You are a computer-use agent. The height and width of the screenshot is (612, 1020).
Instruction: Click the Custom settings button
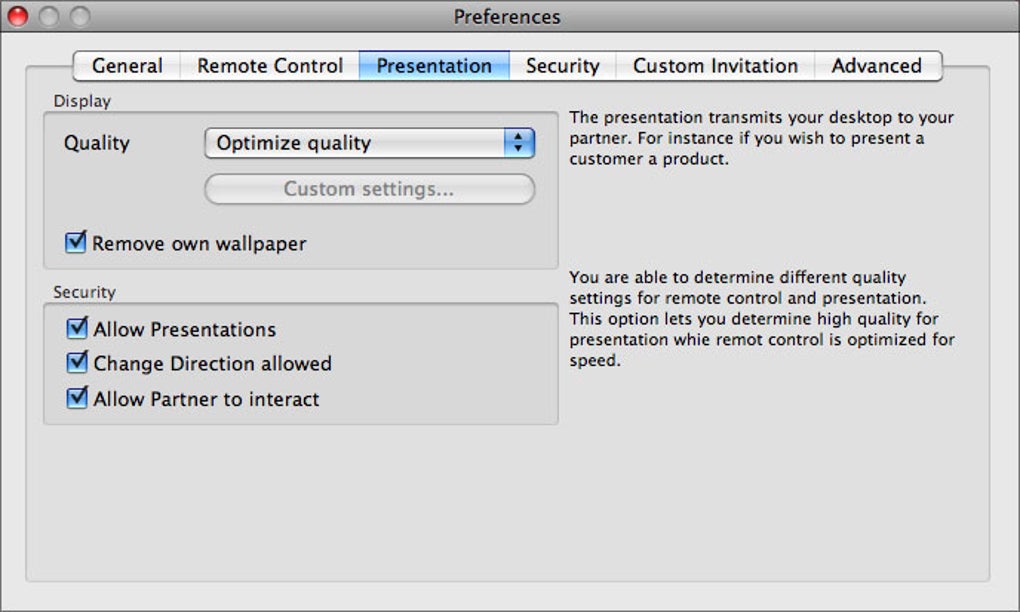point(369,189)
